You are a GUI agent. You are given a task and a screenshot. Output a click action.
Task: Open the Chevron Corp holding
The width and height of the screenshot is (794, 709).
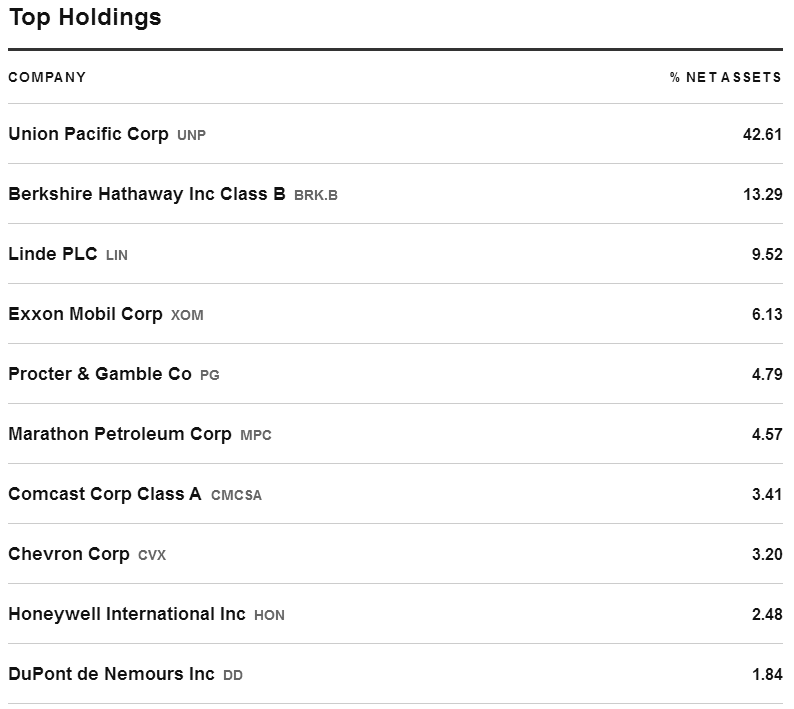click(x=69, y=554)
